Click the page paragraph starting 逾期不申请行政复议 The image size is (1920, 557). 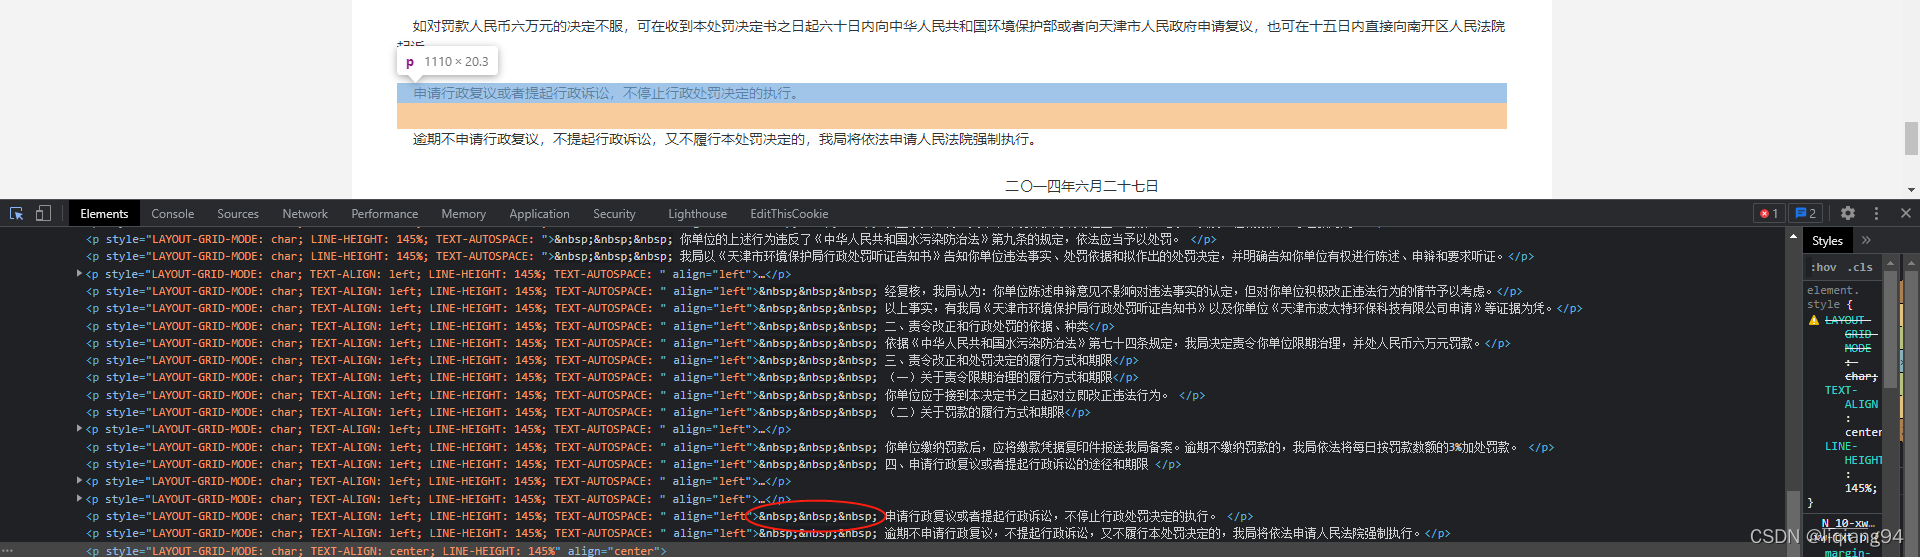(x=727, y=139)
